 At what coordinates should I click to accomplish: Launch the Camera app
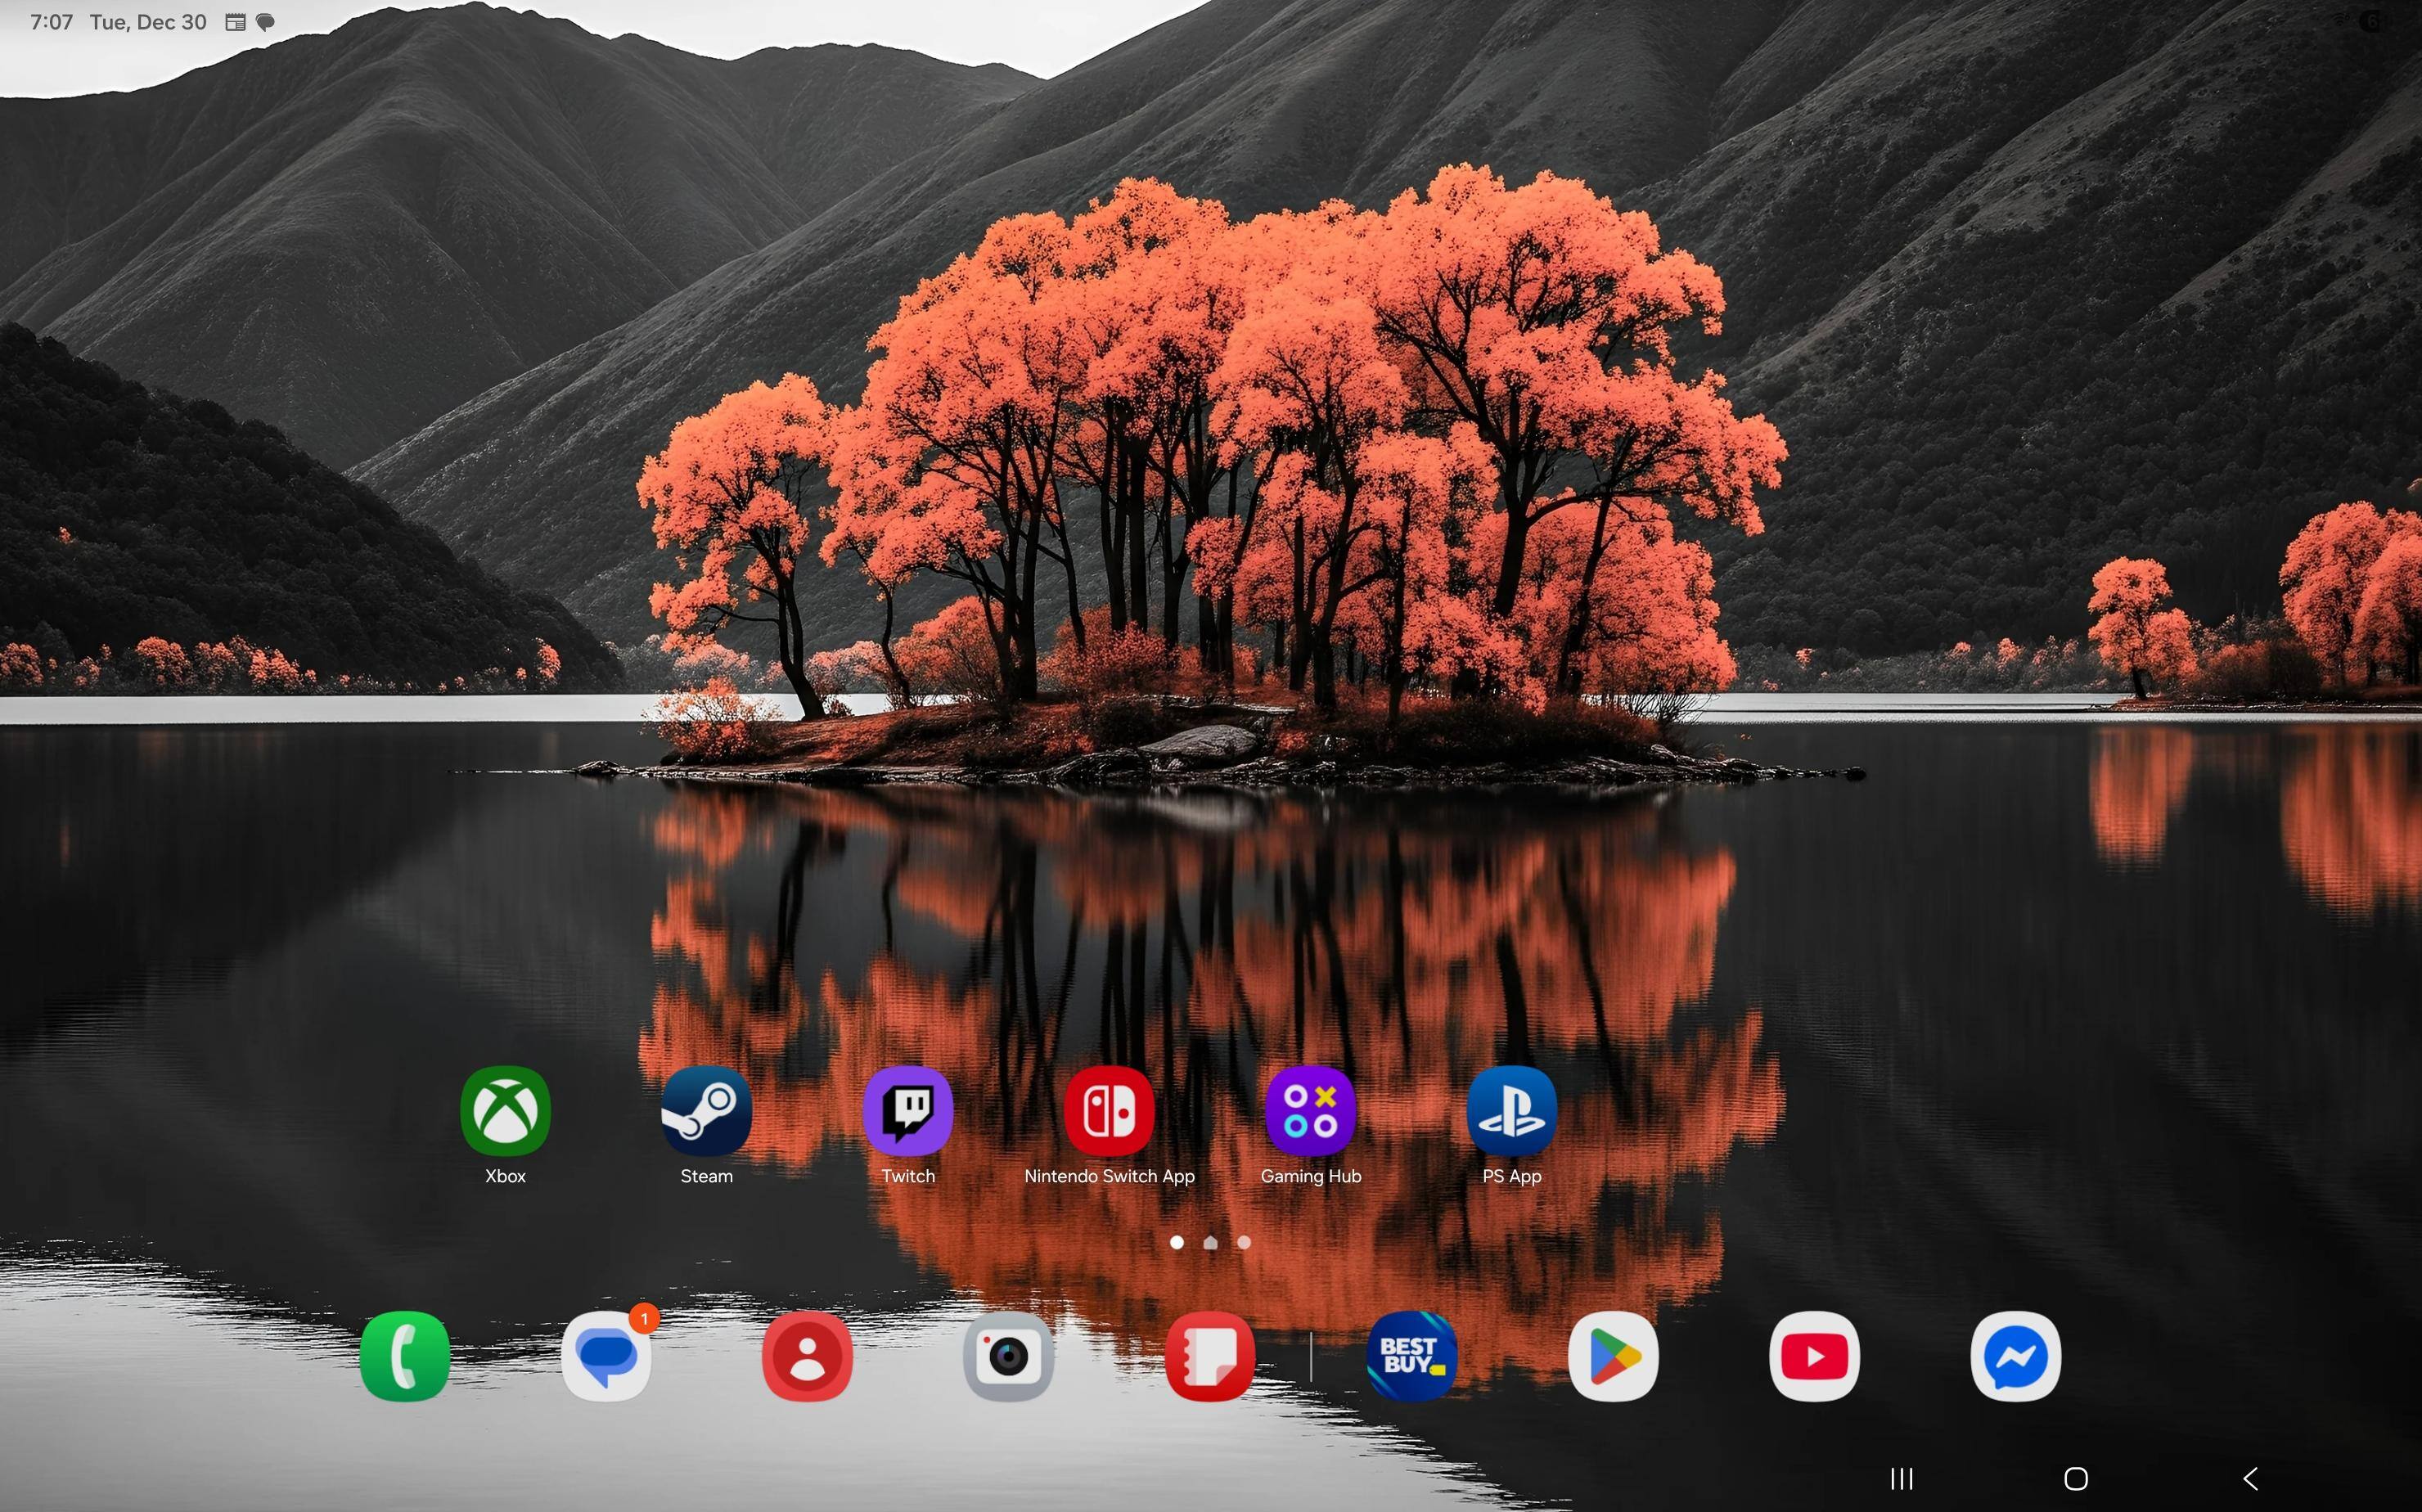point(1008,1356)
